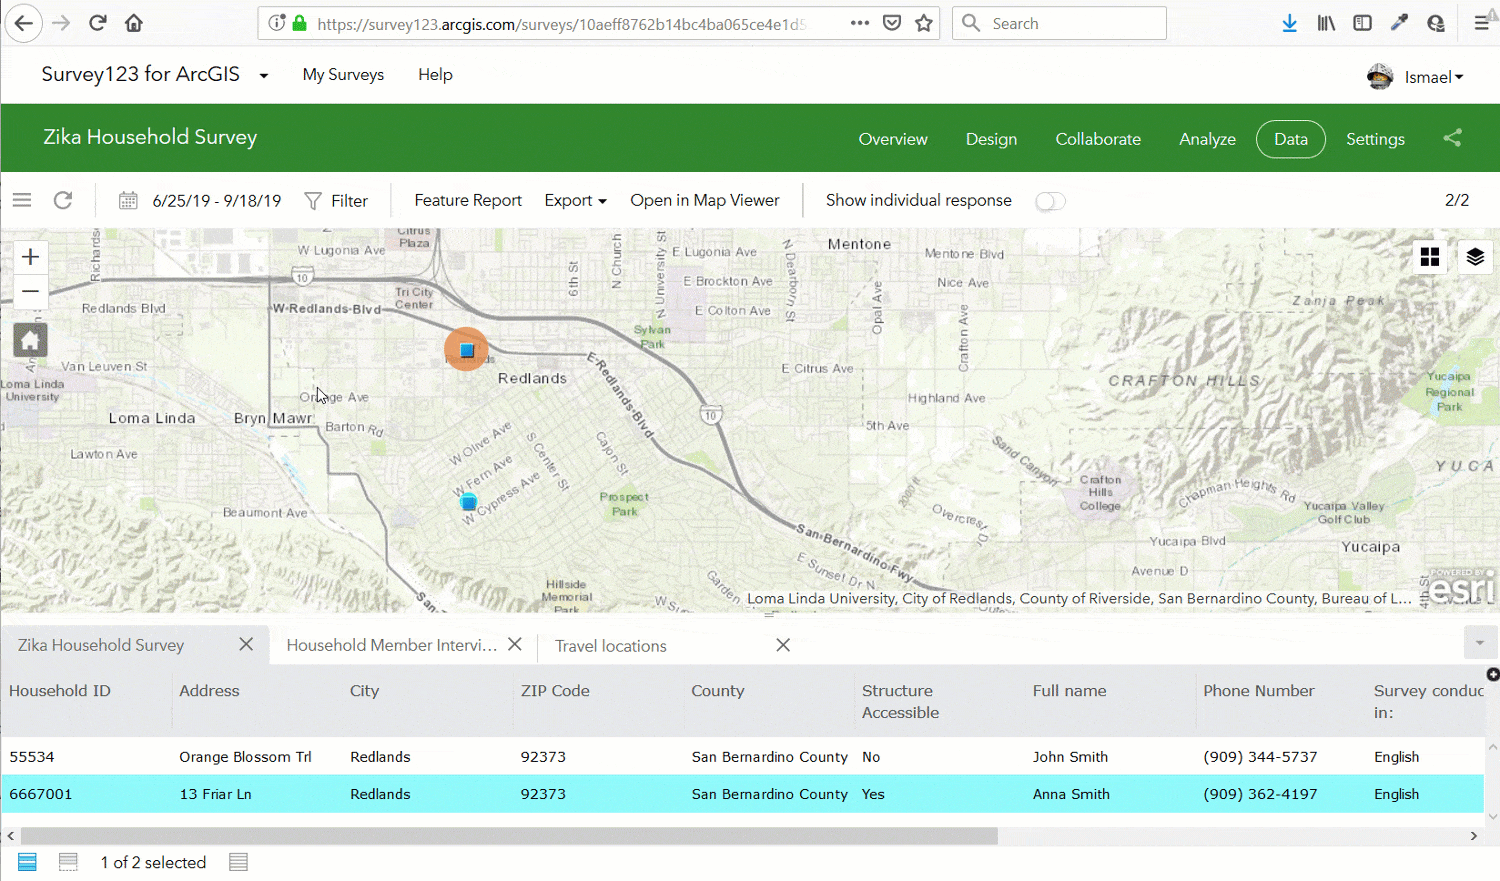Screen dimensions: 1500x881
Task: Open the table options hamburger icon
Action: pos(21,200)
